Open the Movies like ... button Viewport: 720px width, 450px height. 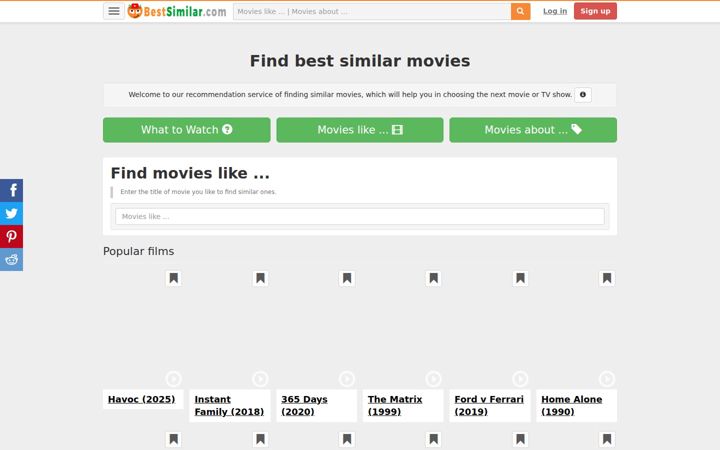[360, 130]
